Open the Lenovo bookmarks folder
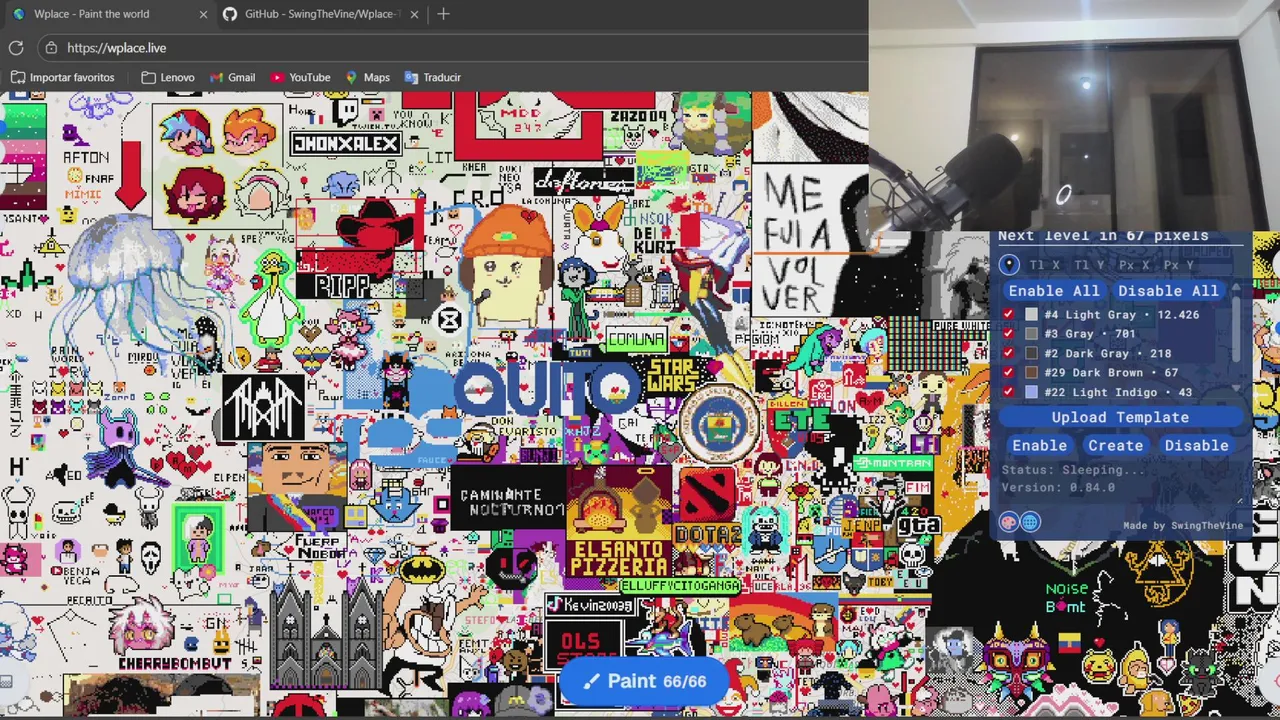1280x720 pixels. tap(168, 77)
